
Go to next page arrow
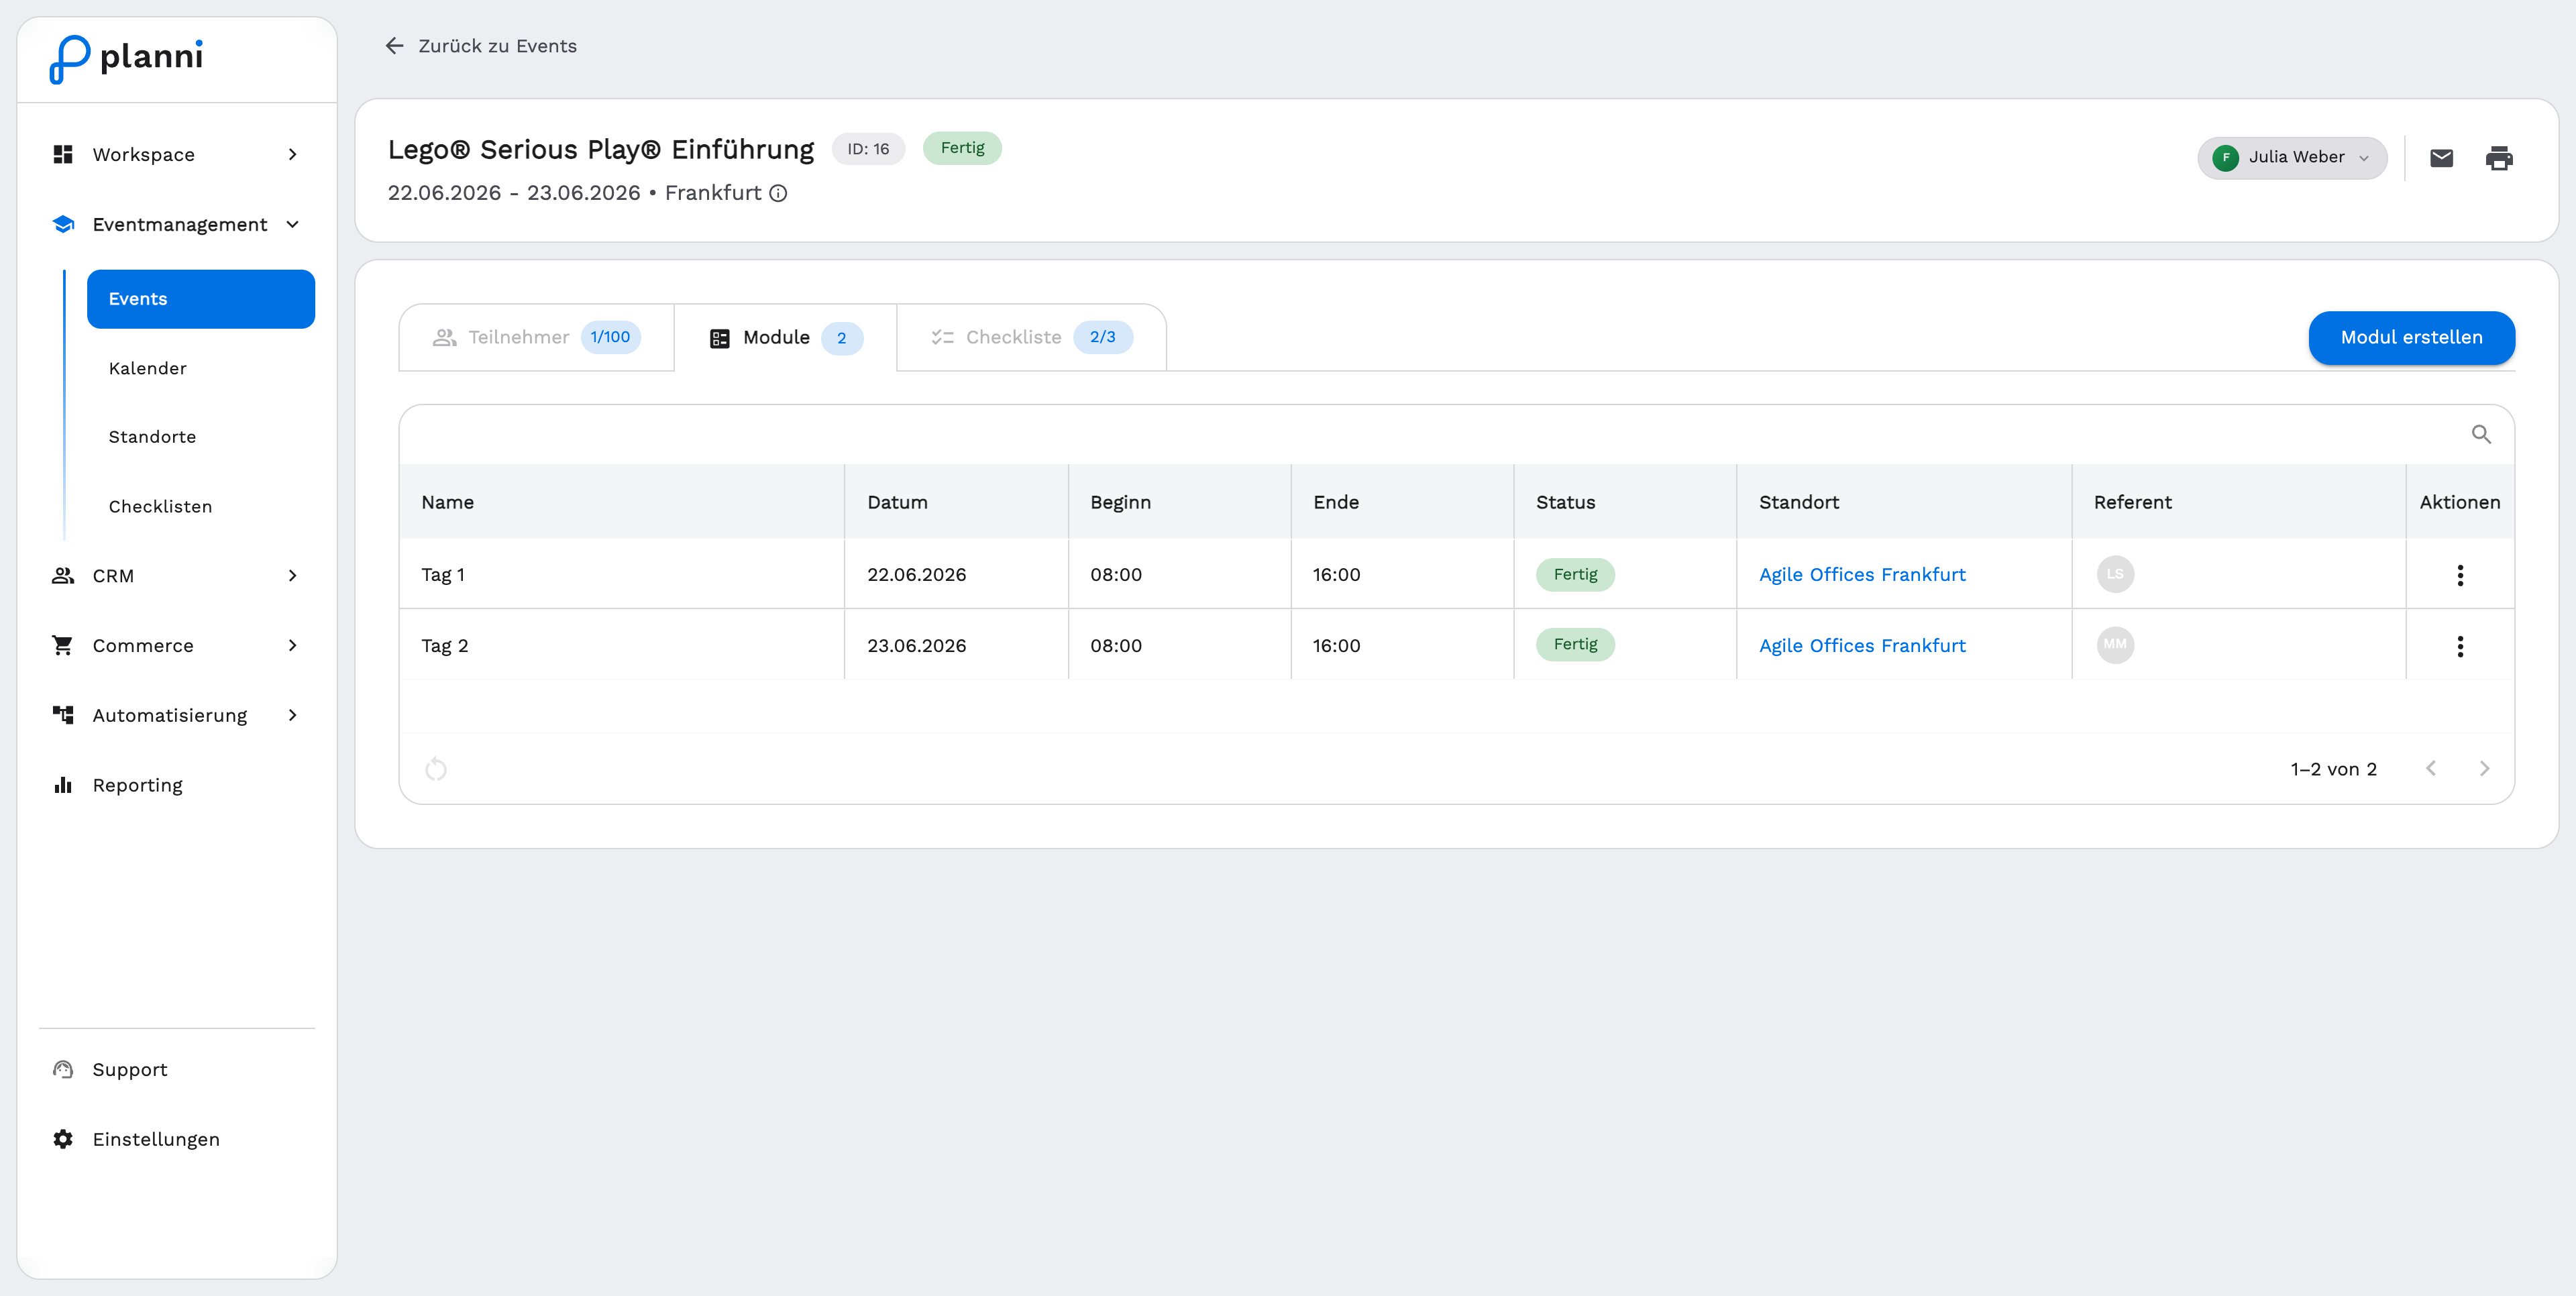[2484, 769]
